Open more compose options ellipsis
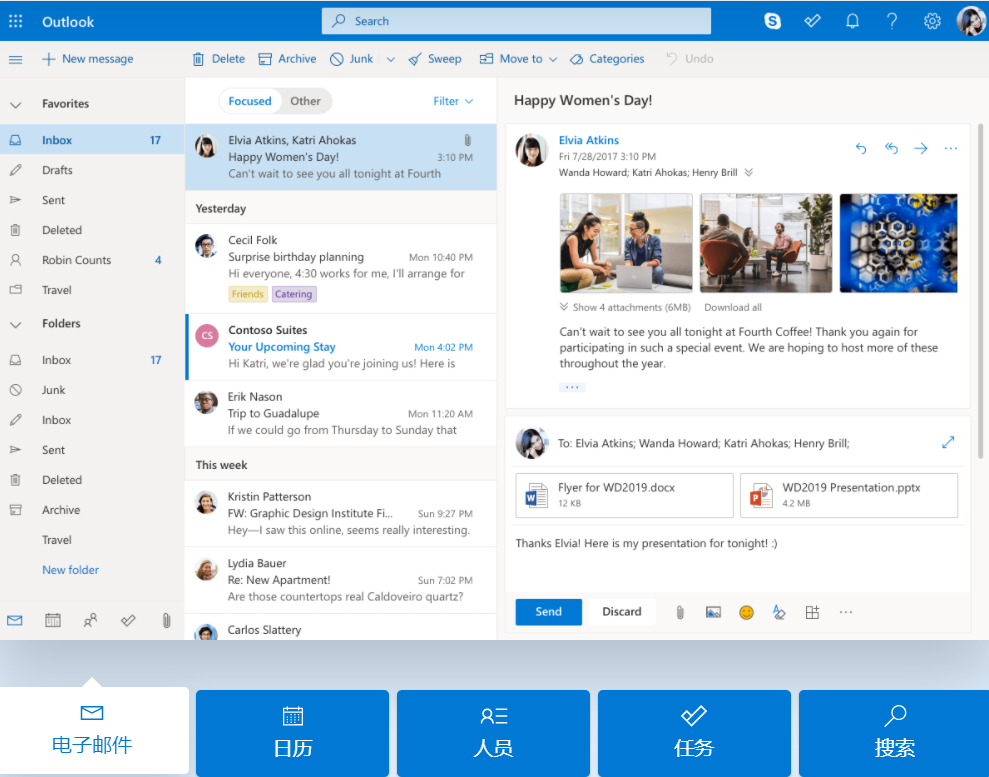Image resolution: width=989 pixels, height=777 pixels. pyautogui.click(x=846, y=612)
